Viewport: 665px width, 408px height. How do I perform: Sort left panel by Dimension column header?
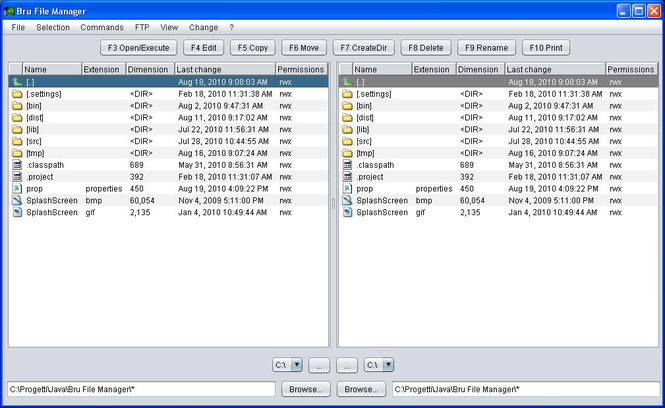150,70
